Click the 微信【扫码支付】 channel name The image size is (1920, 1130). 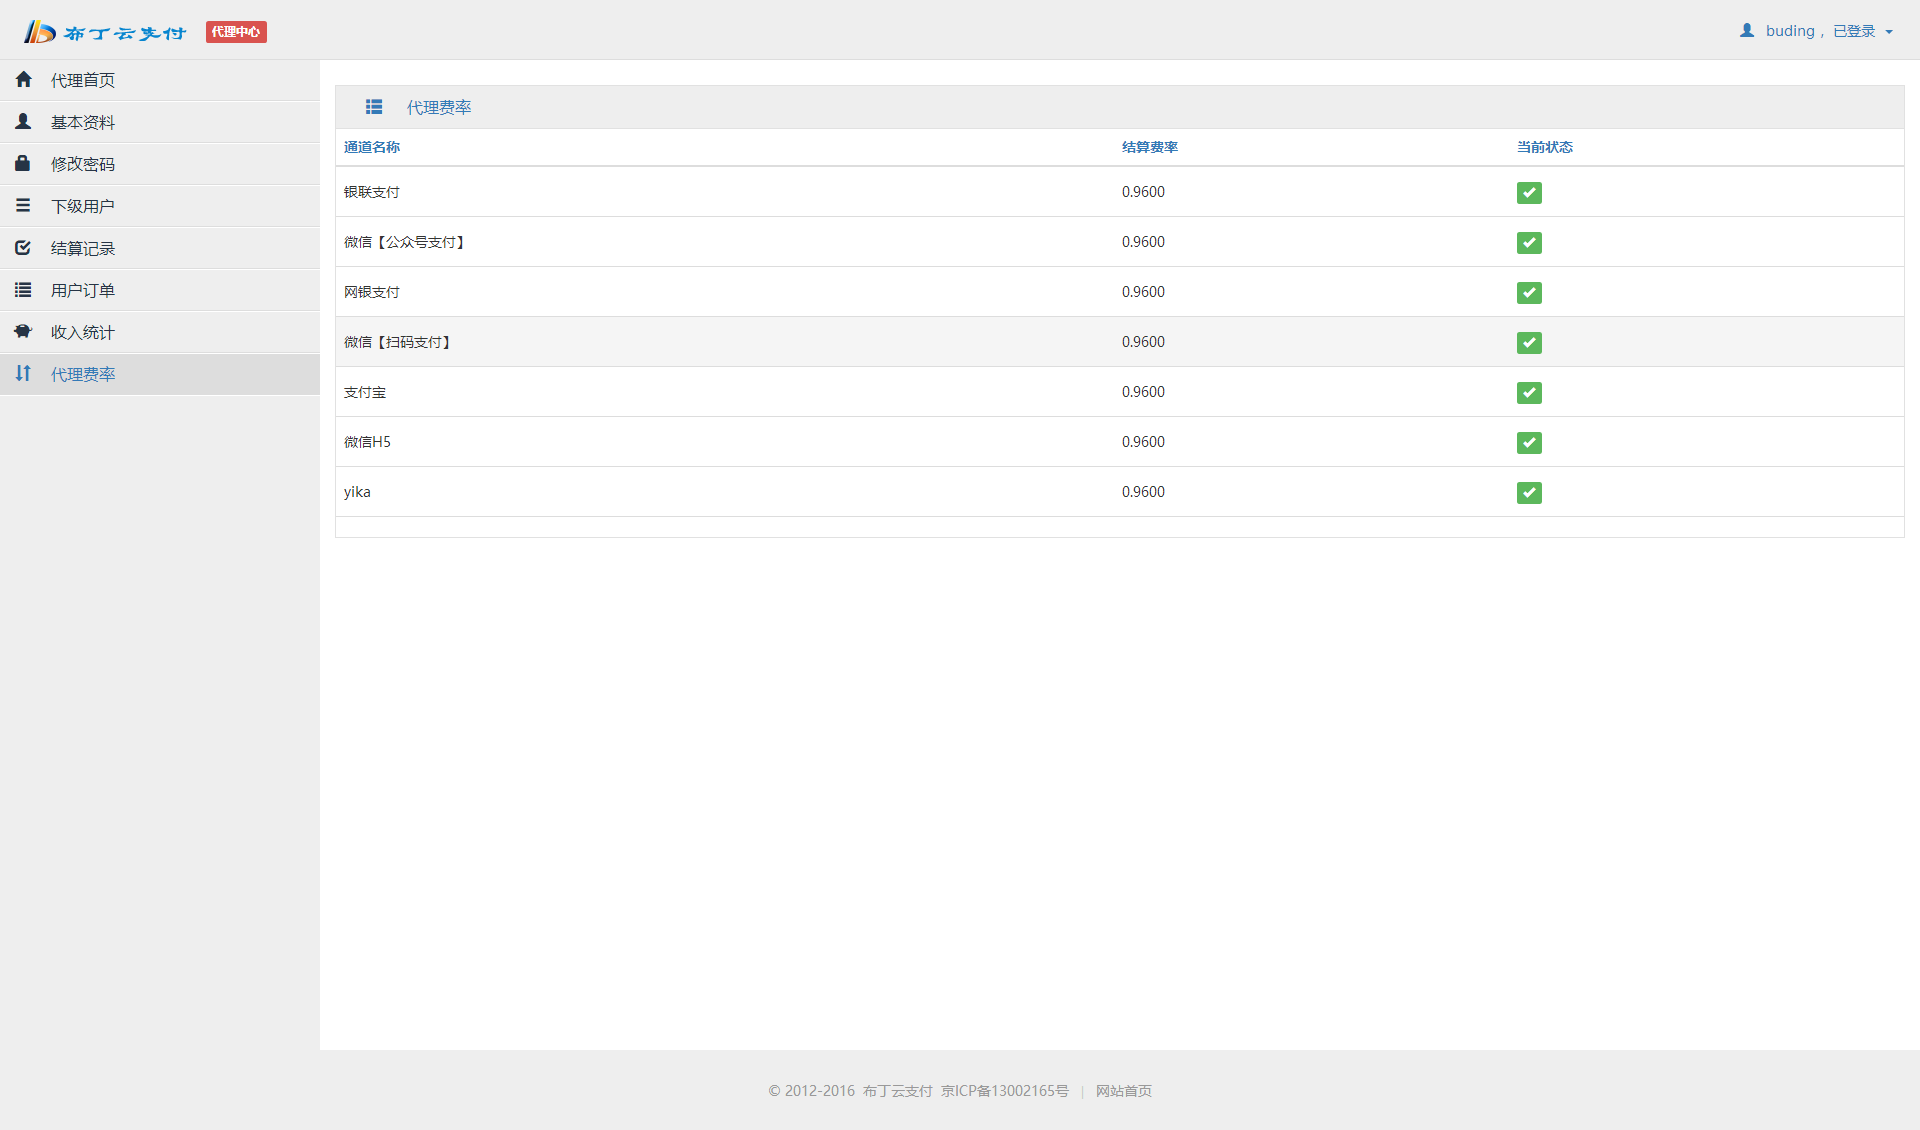click(398, 342)
